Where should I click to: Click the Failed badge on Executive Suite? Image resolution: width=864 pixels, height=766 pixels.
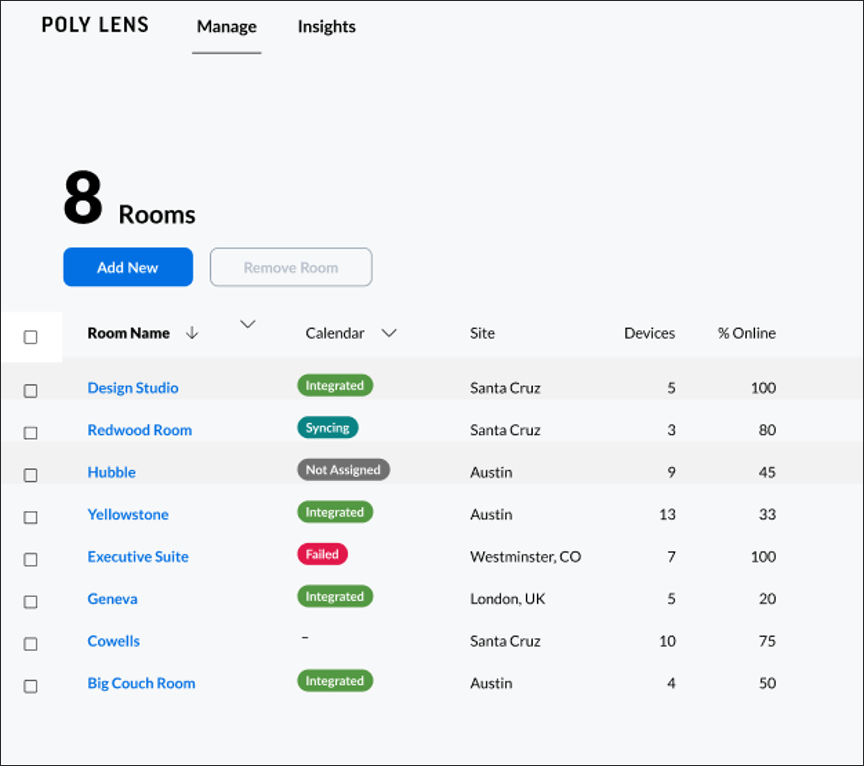pyautogui.click(x=322, y=554)
